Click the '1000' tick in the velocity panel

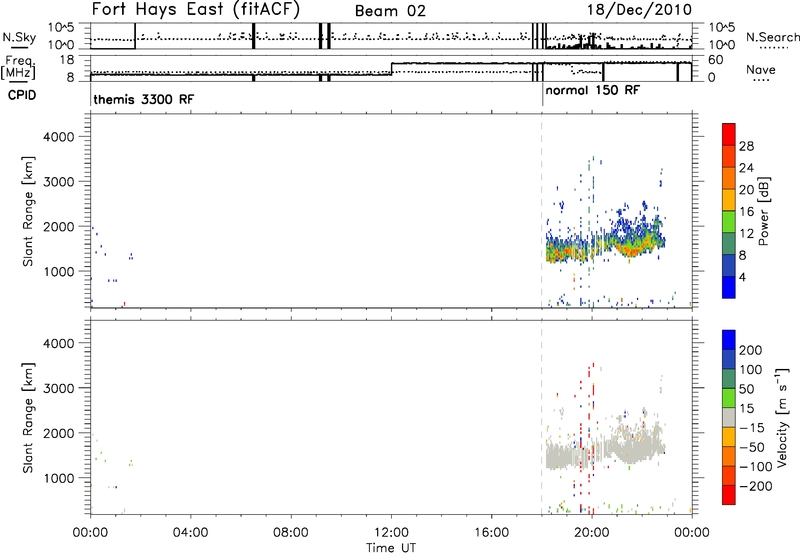pyautogui.click(x=58, y=478)
